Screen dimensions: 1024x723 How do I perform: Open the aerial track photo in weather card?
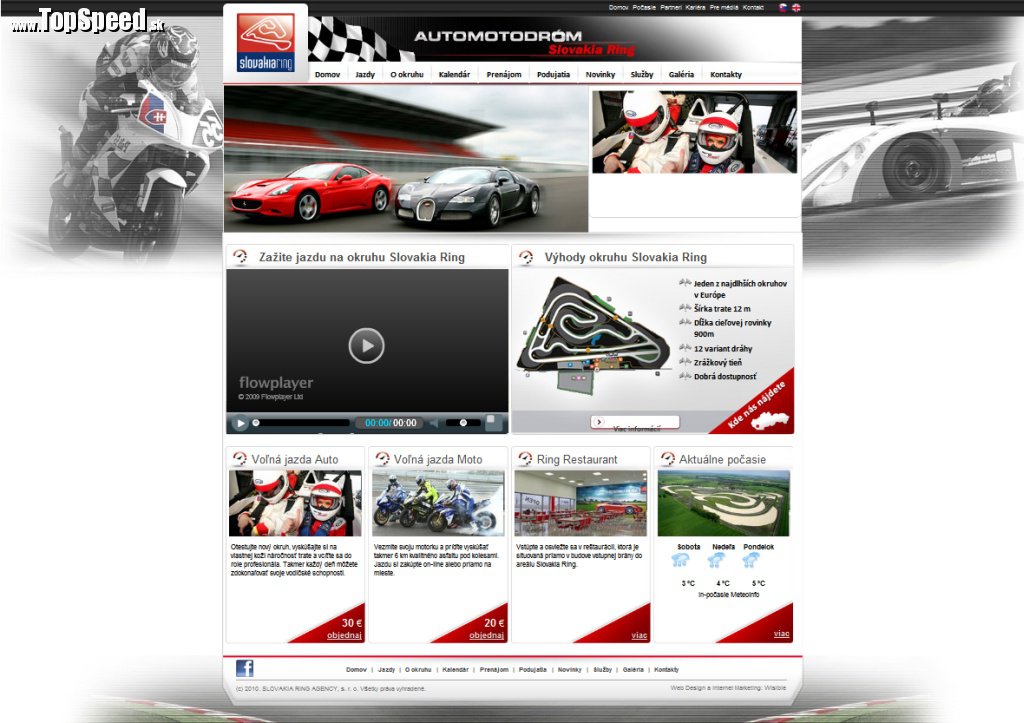coord(723,503)
